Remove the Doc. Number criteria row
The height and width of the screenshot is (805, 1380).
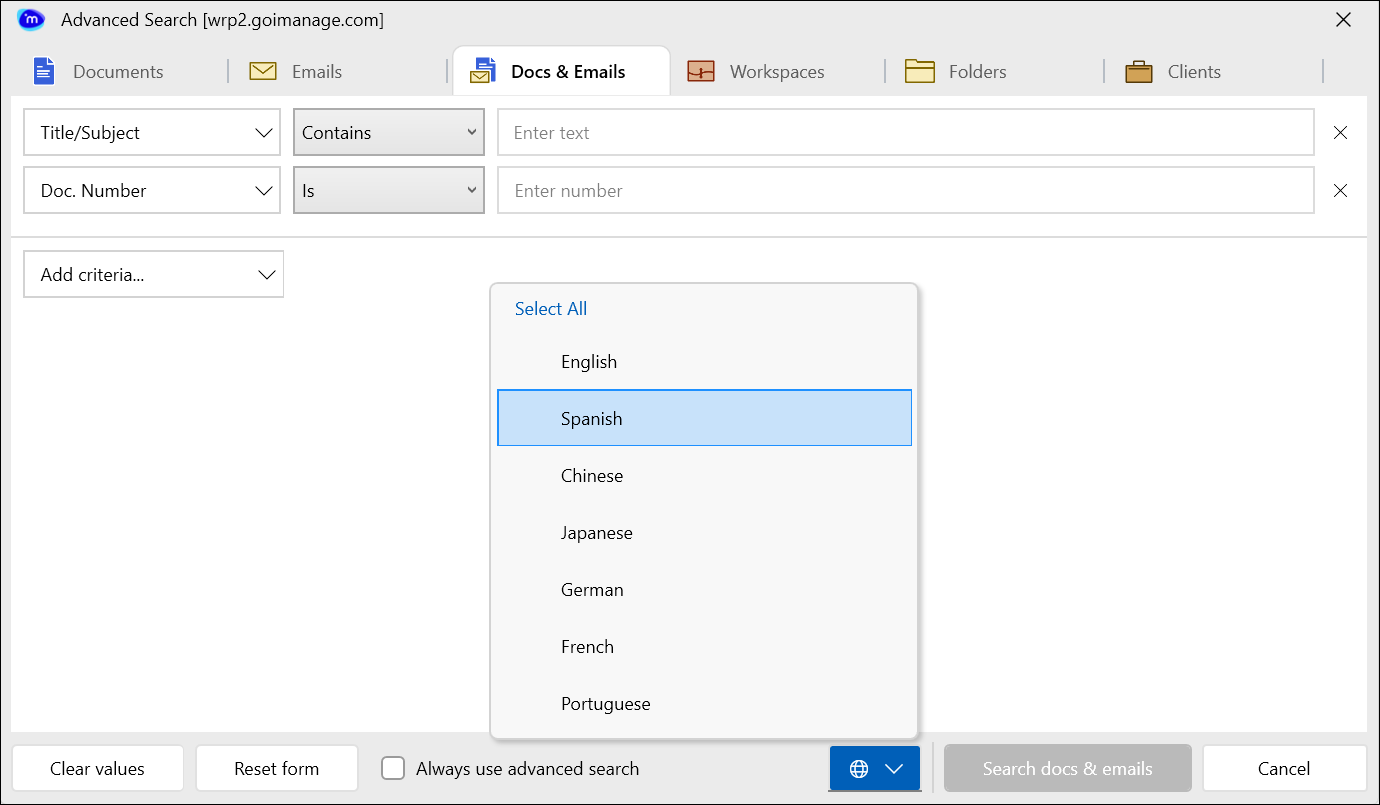click(1341, 191)
